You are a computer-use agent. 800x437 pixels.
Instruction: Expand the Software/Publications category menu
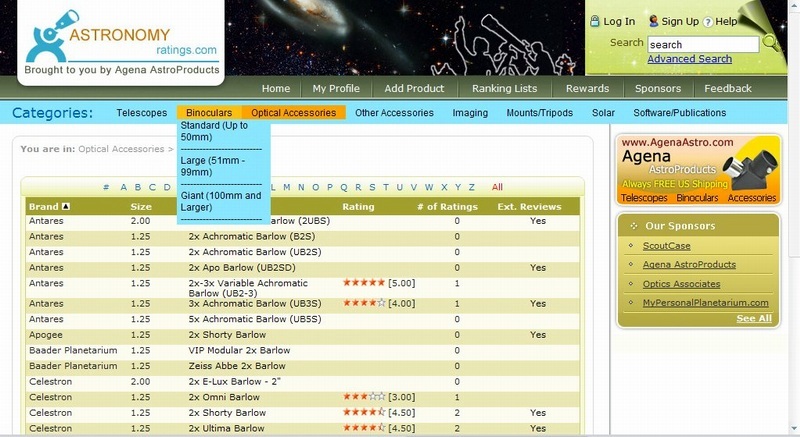[x=679, y=113]
